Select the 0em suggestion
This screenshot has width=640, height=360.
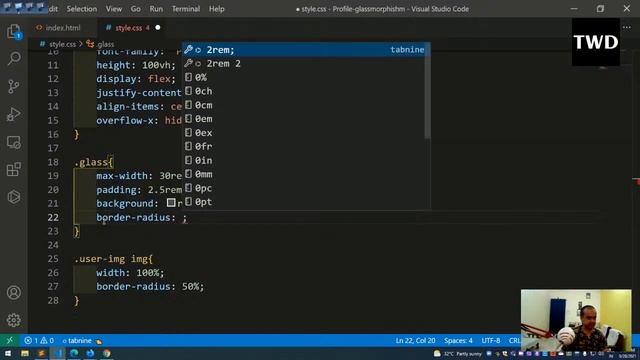coord(304,119)
